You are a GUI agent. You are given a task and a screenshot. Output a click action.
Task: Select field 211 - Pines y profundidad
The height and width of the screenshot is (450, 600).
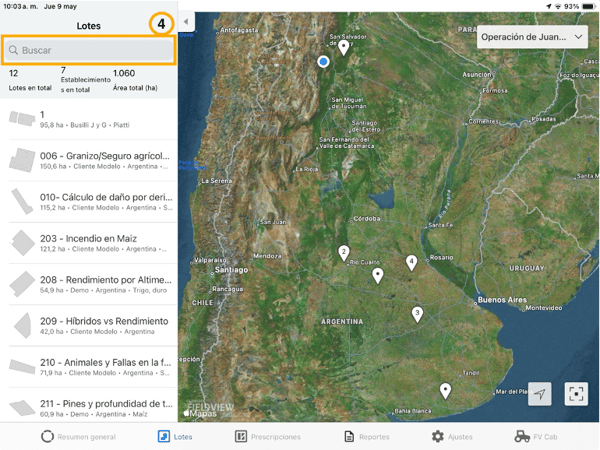point(89,406)
